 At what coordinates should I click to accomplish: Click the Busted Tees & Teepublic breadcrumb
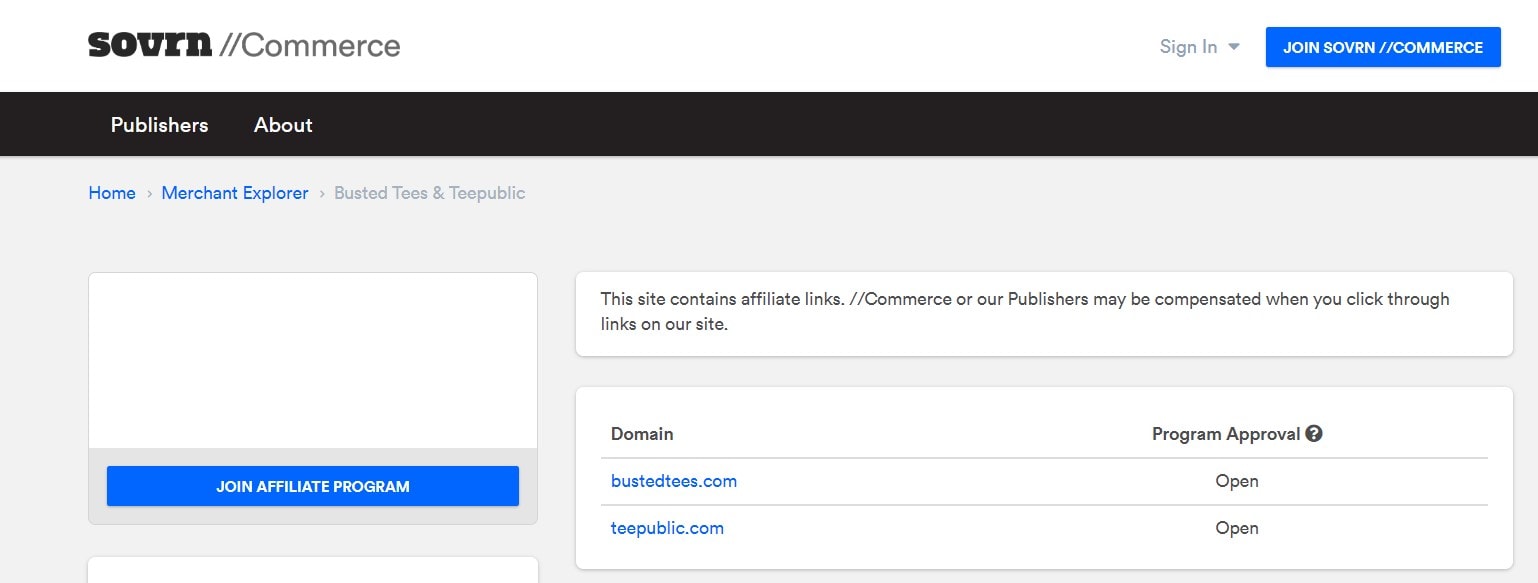coord(429,193)
